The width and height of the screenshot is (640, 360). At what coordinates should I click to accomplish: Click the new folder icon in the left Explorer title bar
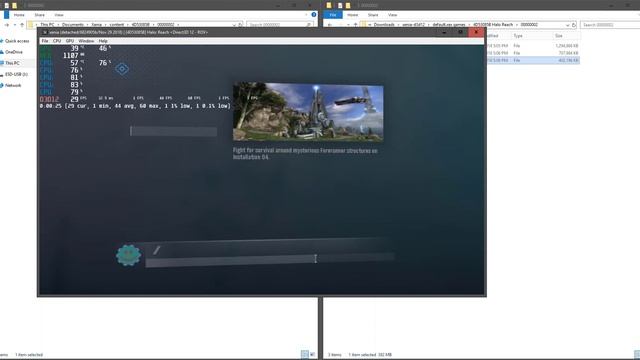15,5
